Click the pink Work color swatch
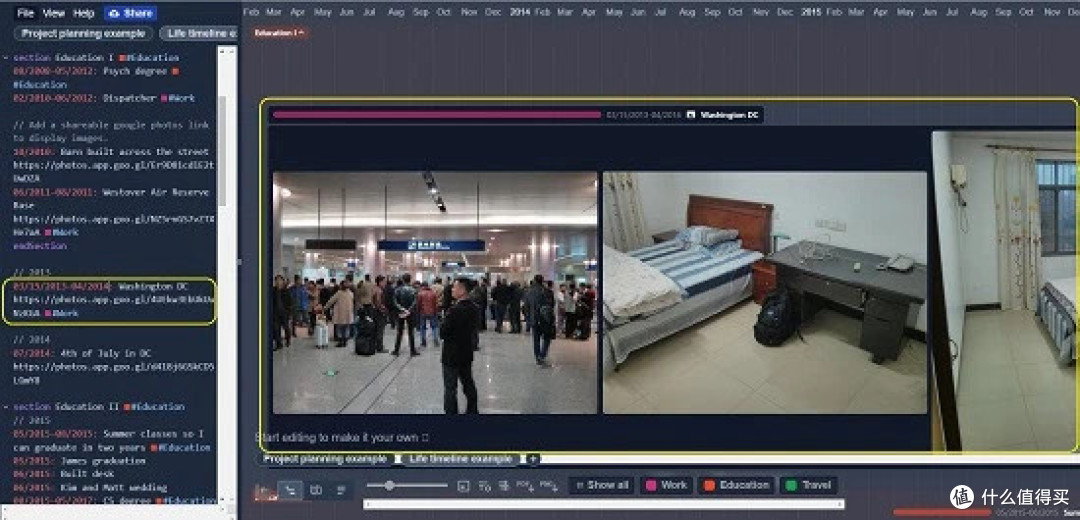The height and width of the screenshot is (520, 1080). tap(650, 486)
